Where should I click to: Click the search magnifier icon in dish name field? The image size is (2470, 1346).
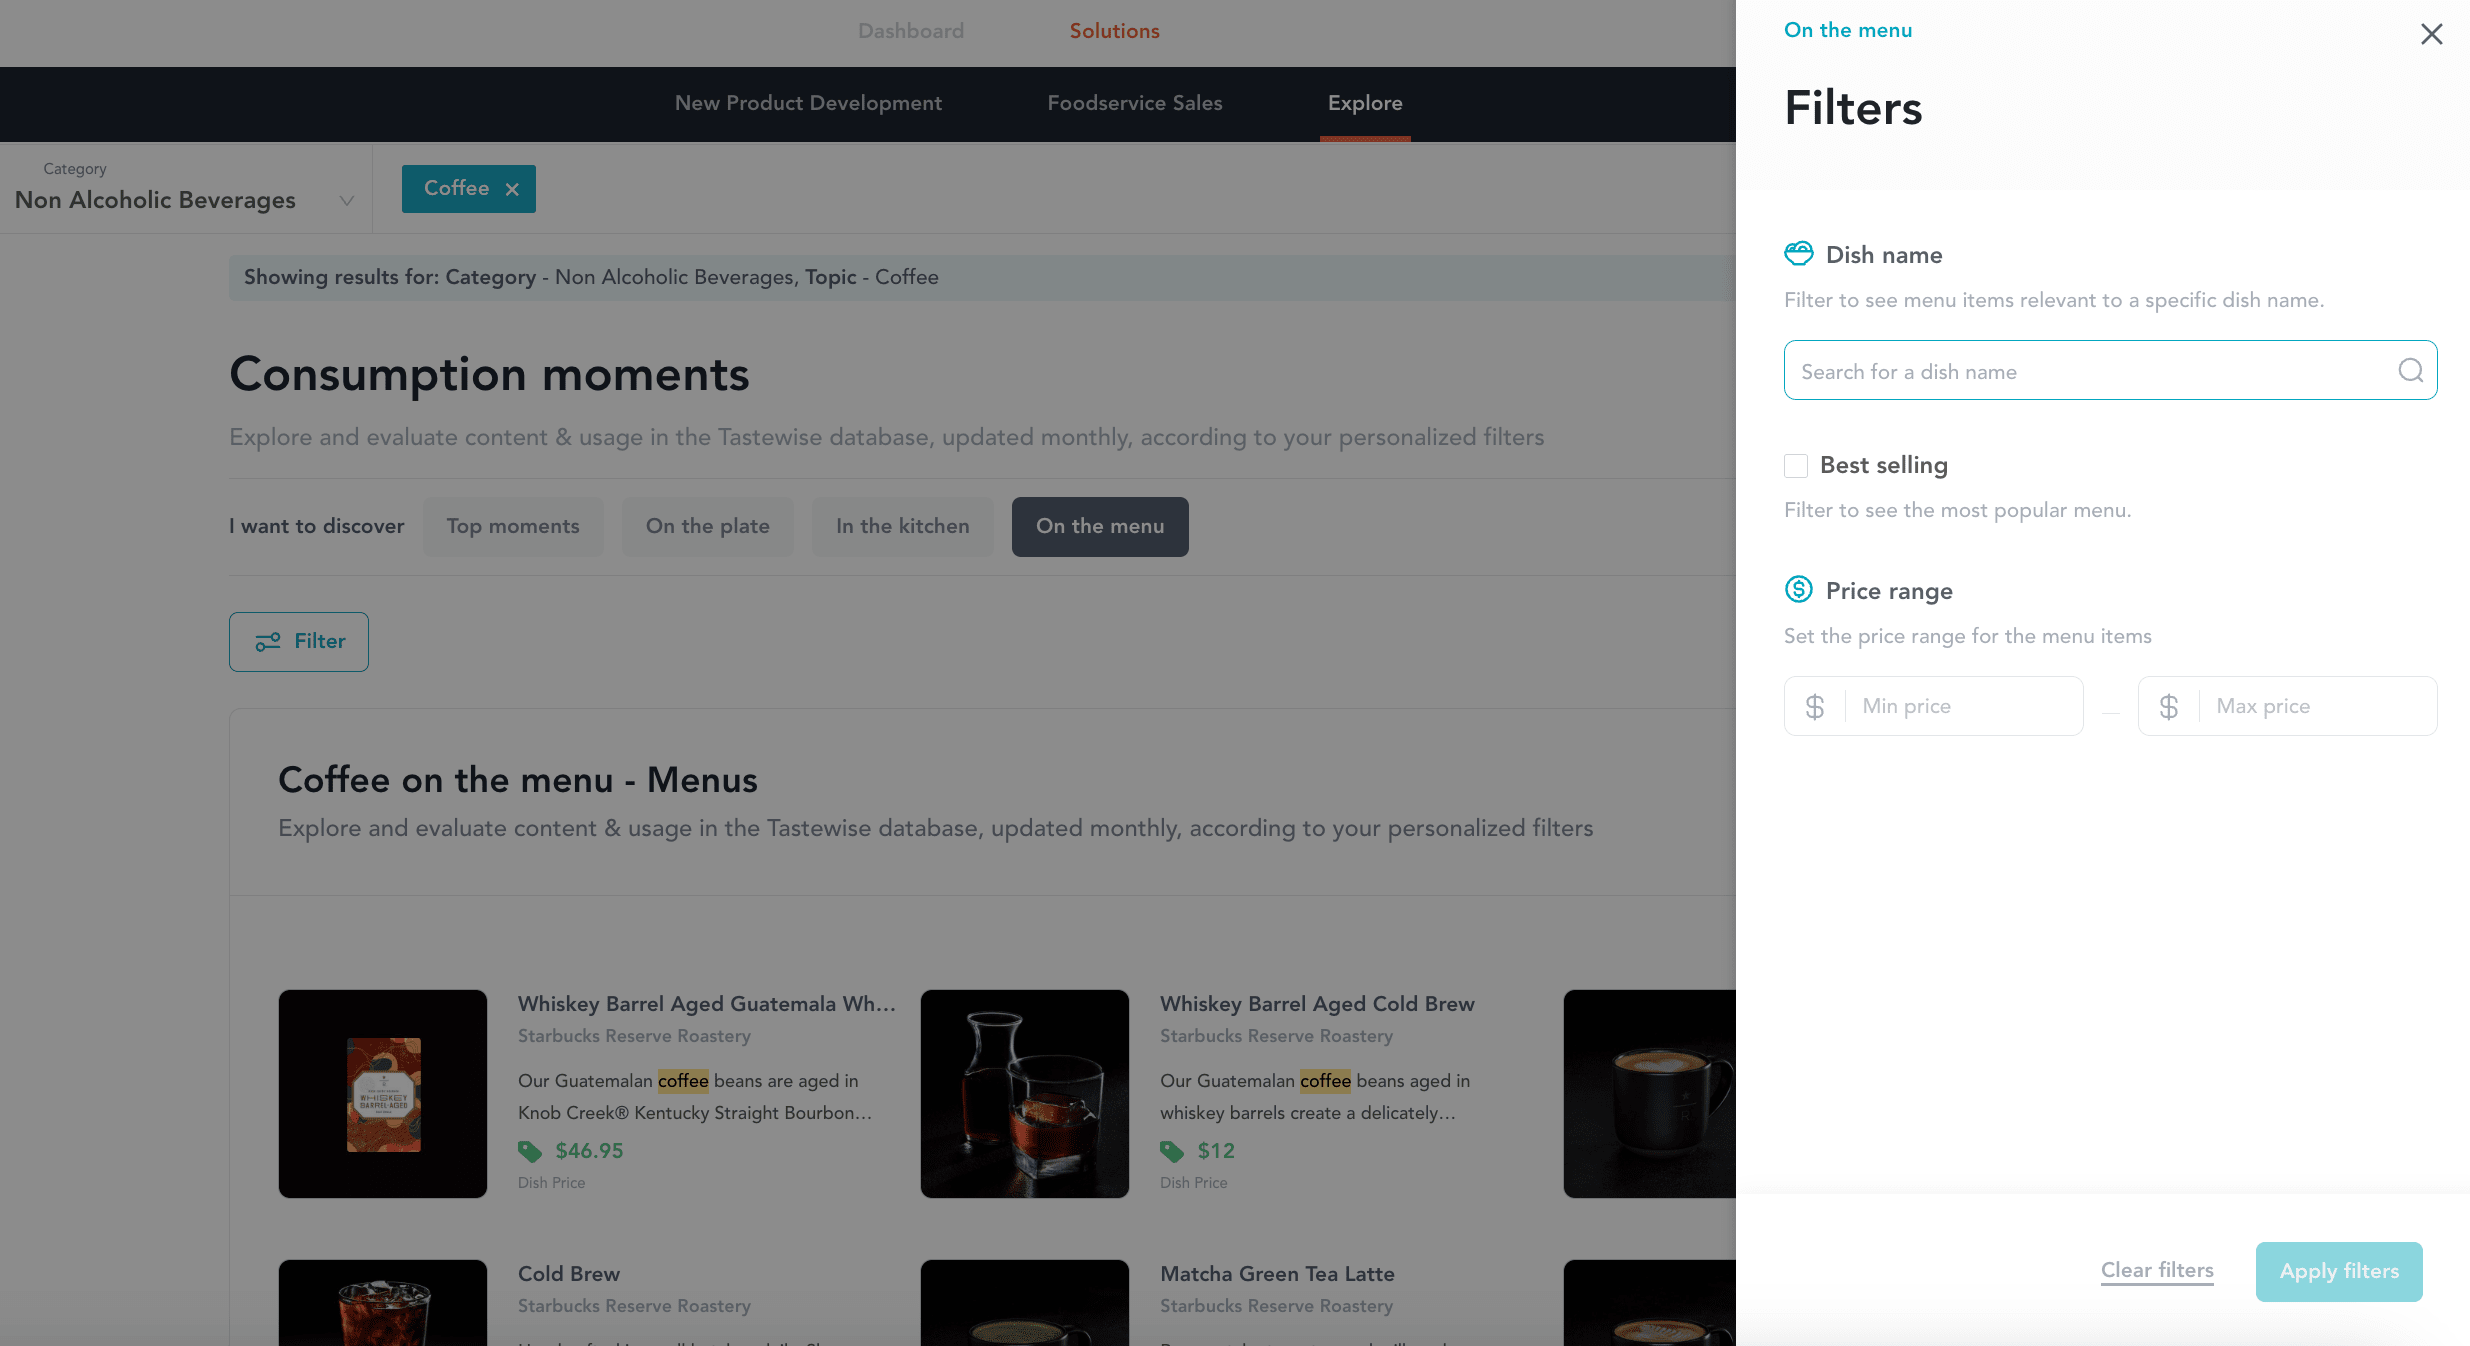(2410, 371)
